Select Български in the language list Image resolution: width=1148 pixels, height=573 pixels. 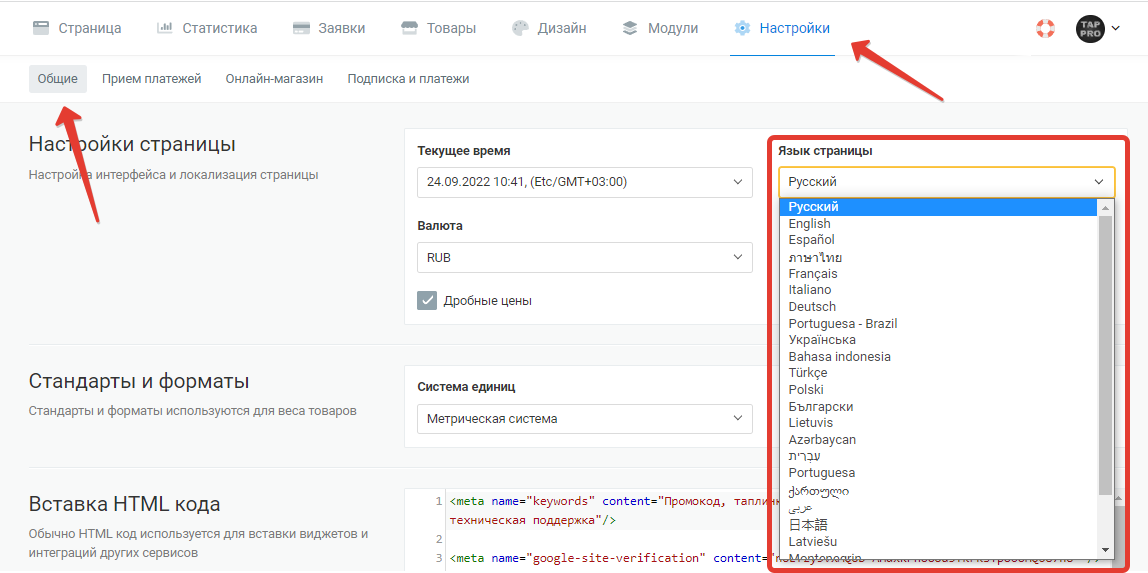coord(939,407)
